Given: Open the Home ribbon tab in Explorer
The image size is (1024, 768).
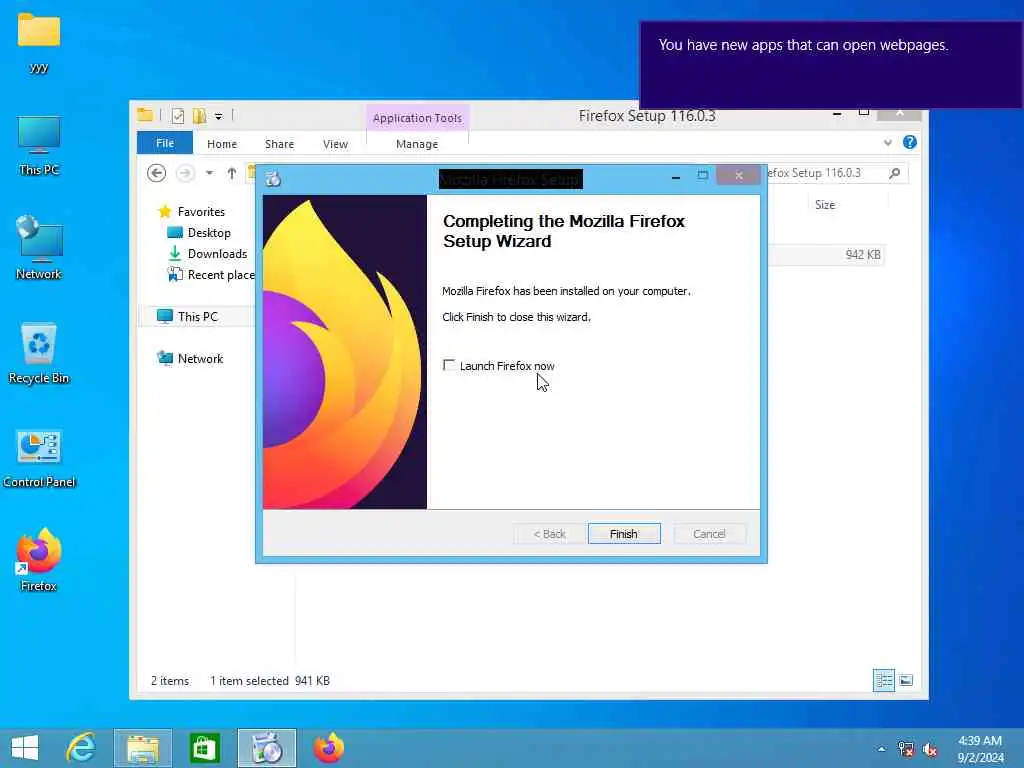Looking at the screenshot, I should coord(222,144).
